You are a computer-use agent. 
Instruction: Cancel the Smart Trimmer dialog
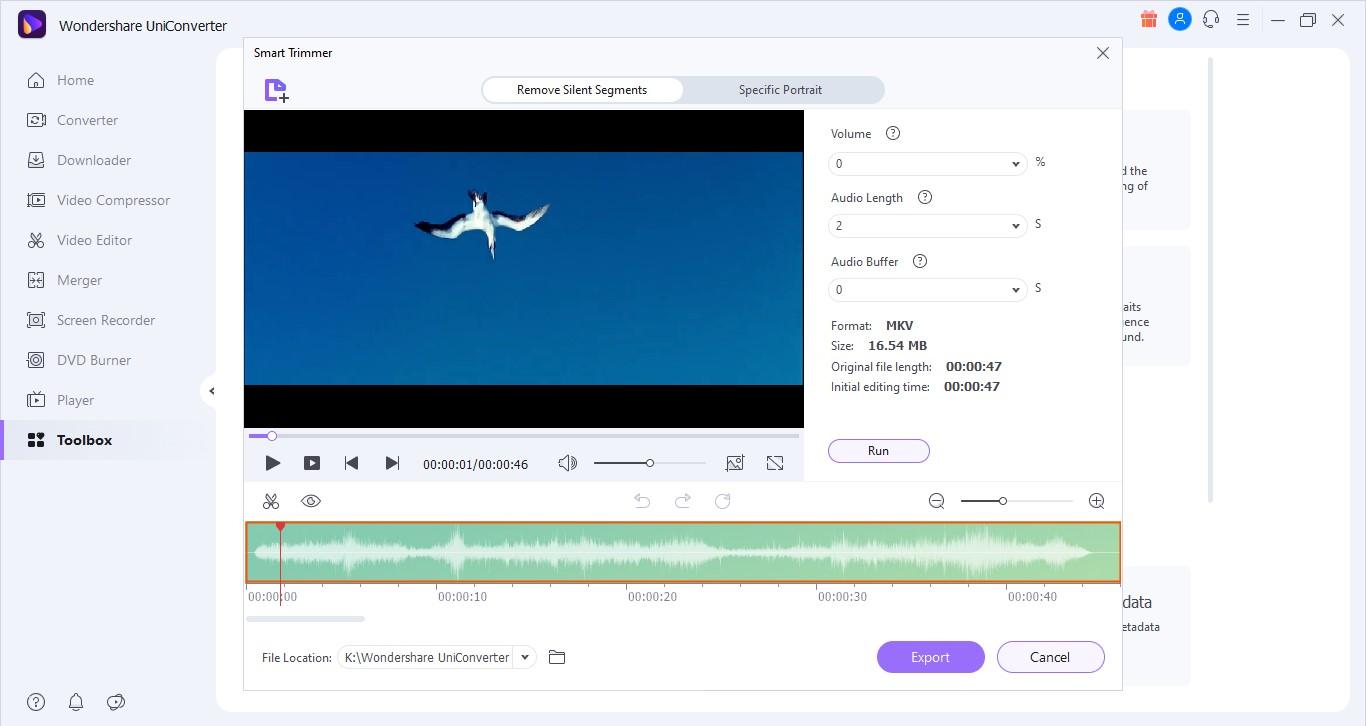(1050, 657)
